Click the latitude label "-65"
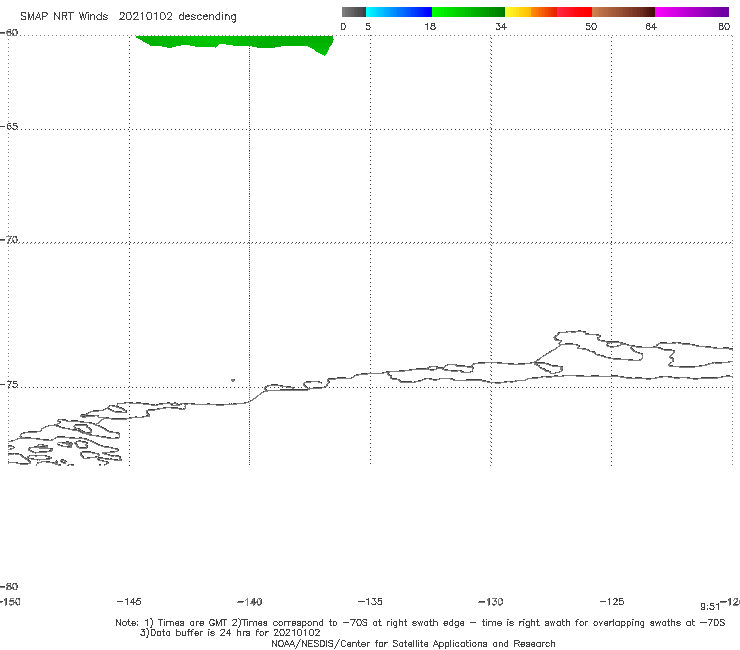Screen dimensions: 740x650 coord(9,127)
